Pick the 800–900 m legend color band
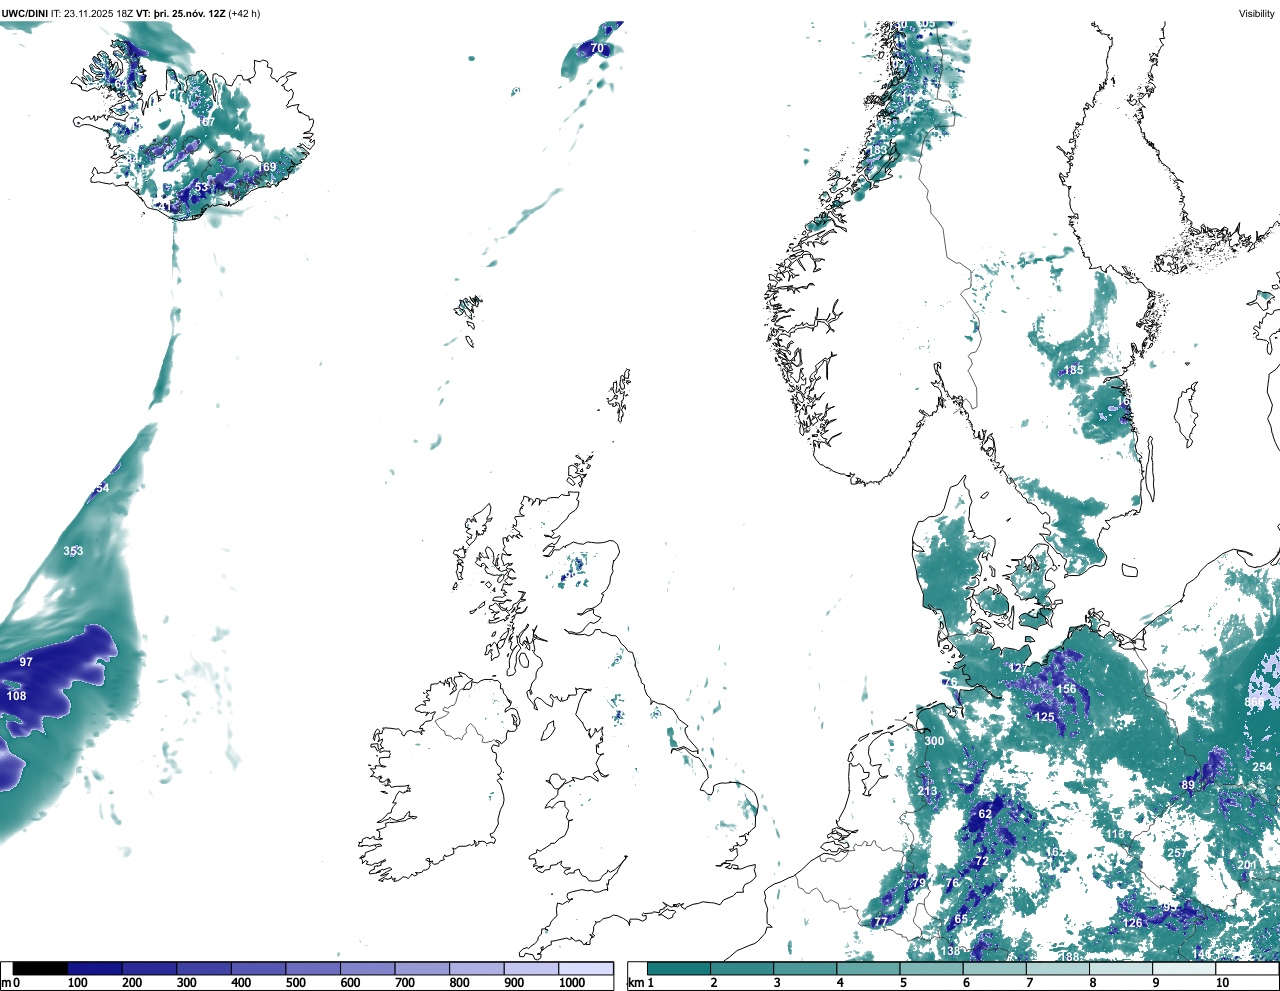Screen dimensions: 1280x991 click(x=476, y=968)
